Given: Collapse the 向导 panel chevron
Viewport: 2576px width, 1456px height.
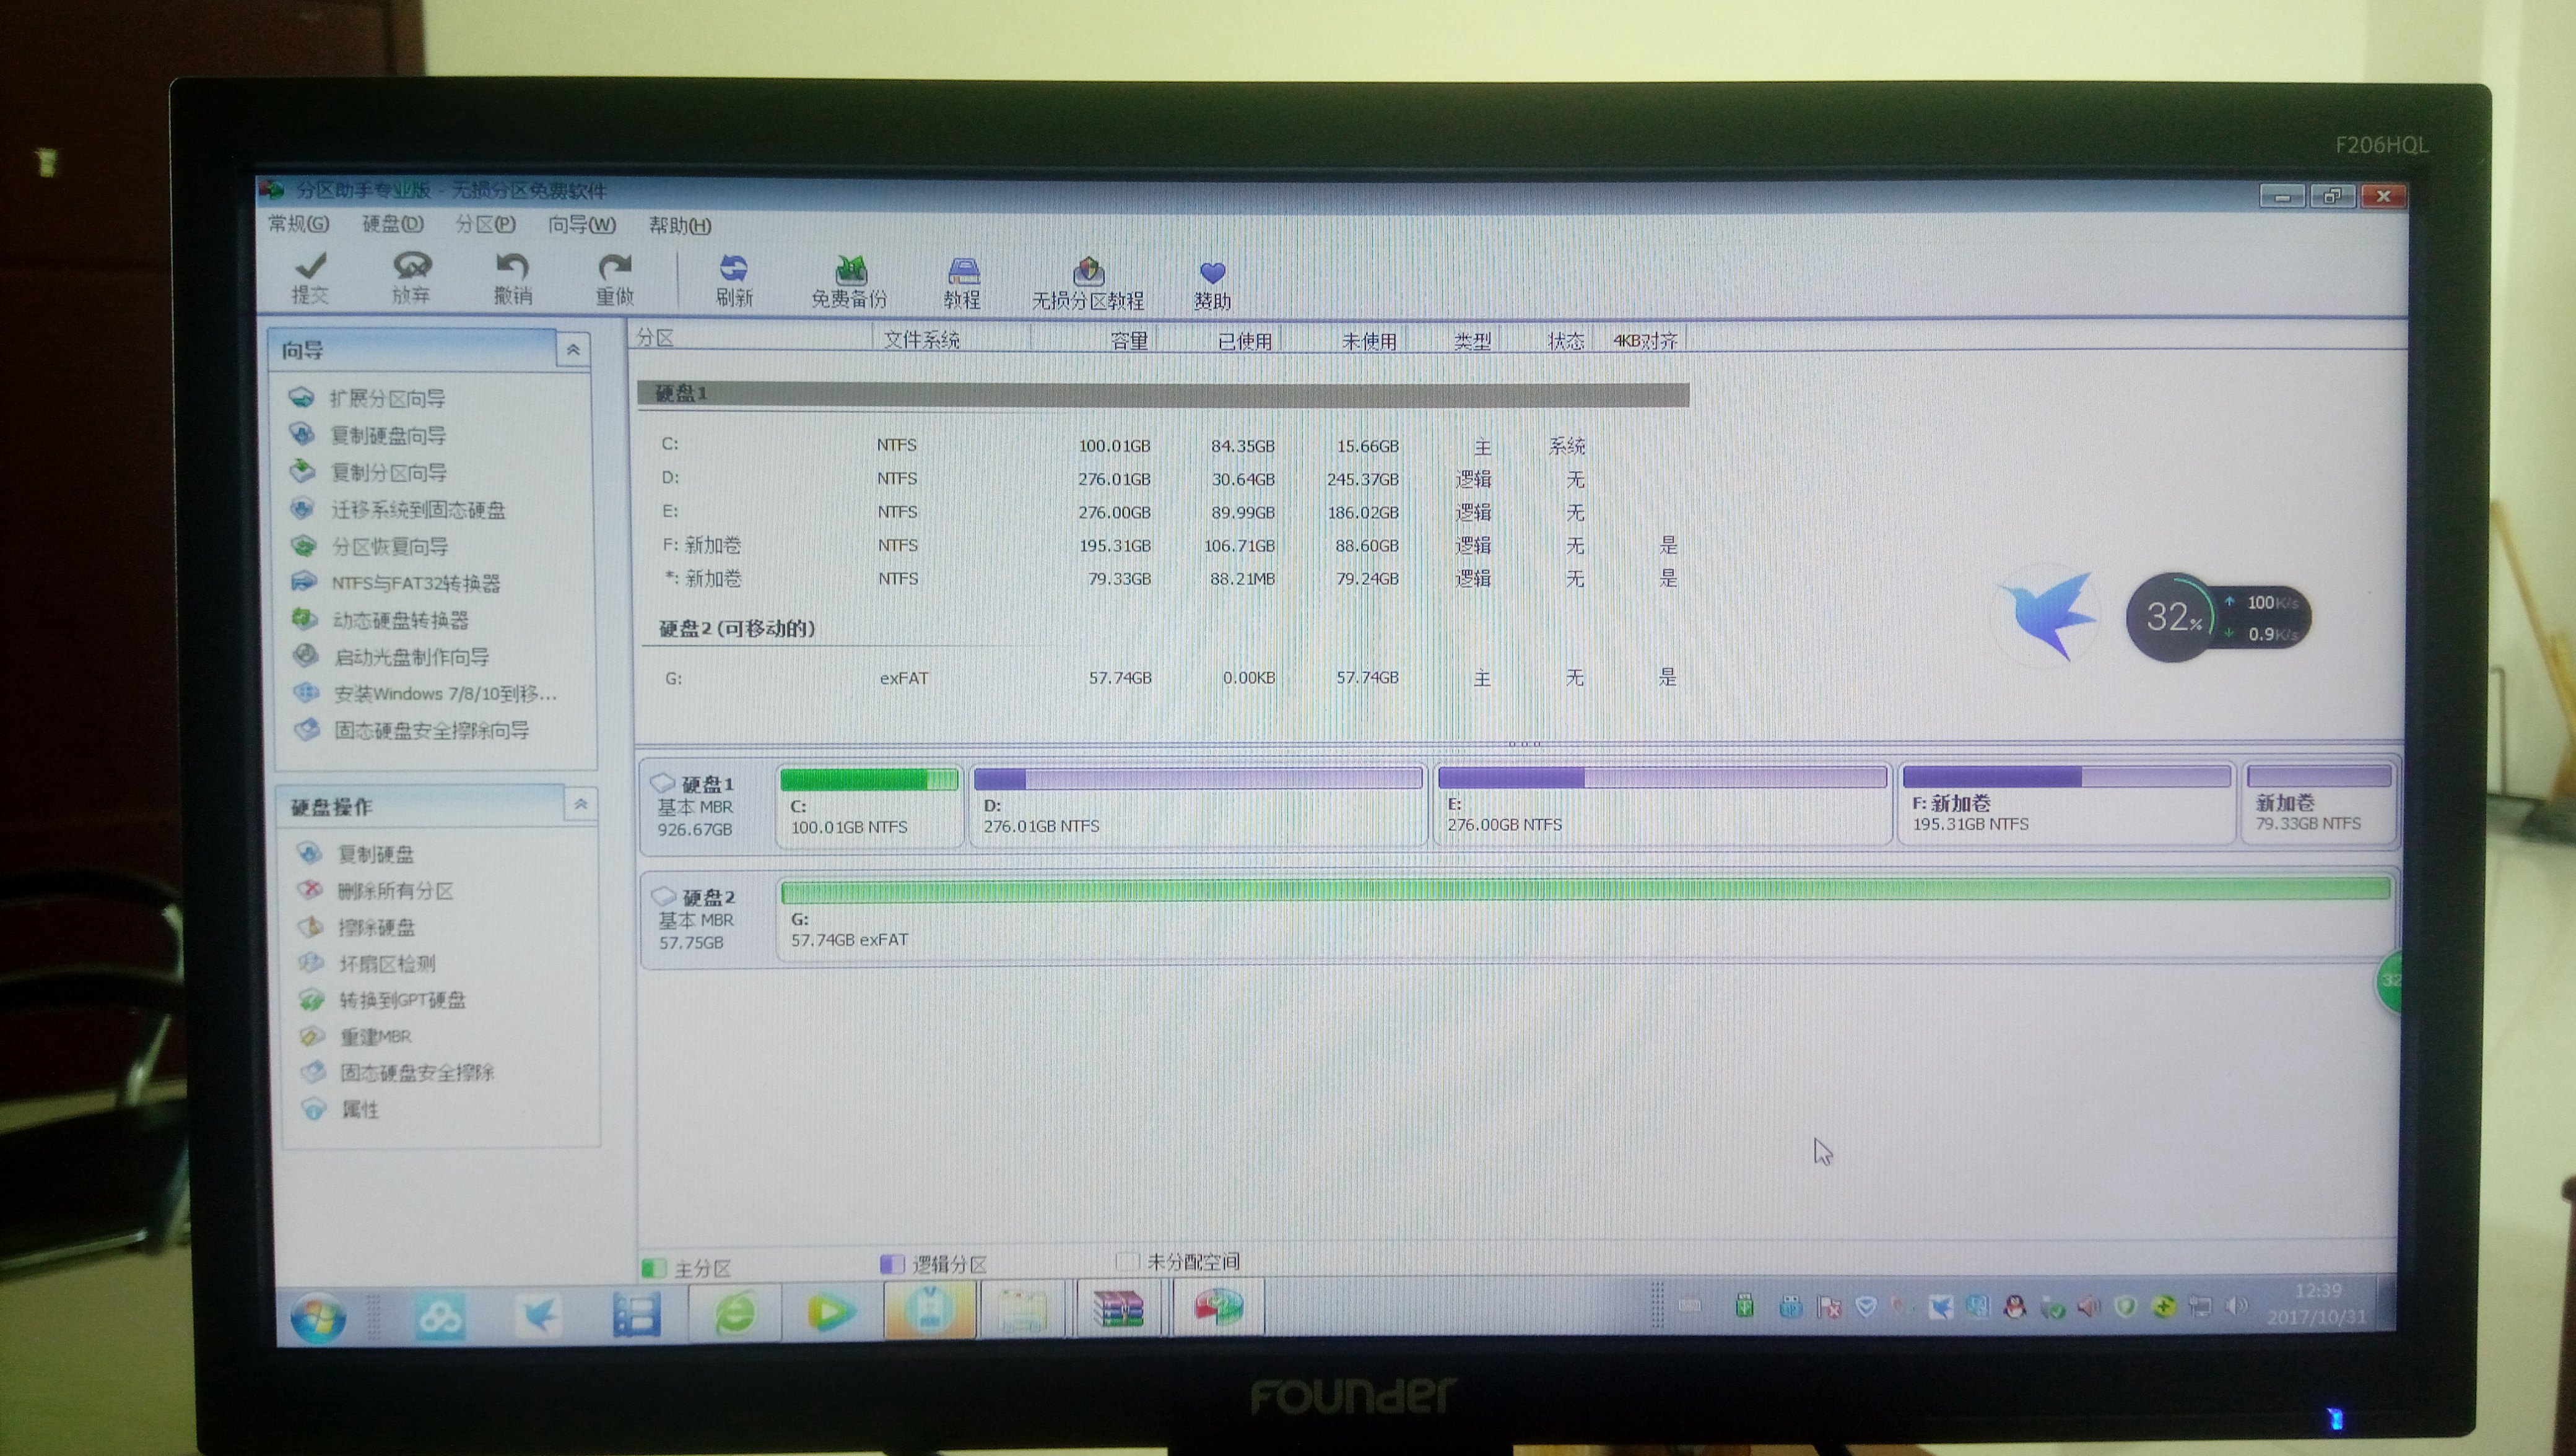Looking at the screenshot, I should [573, 349].
